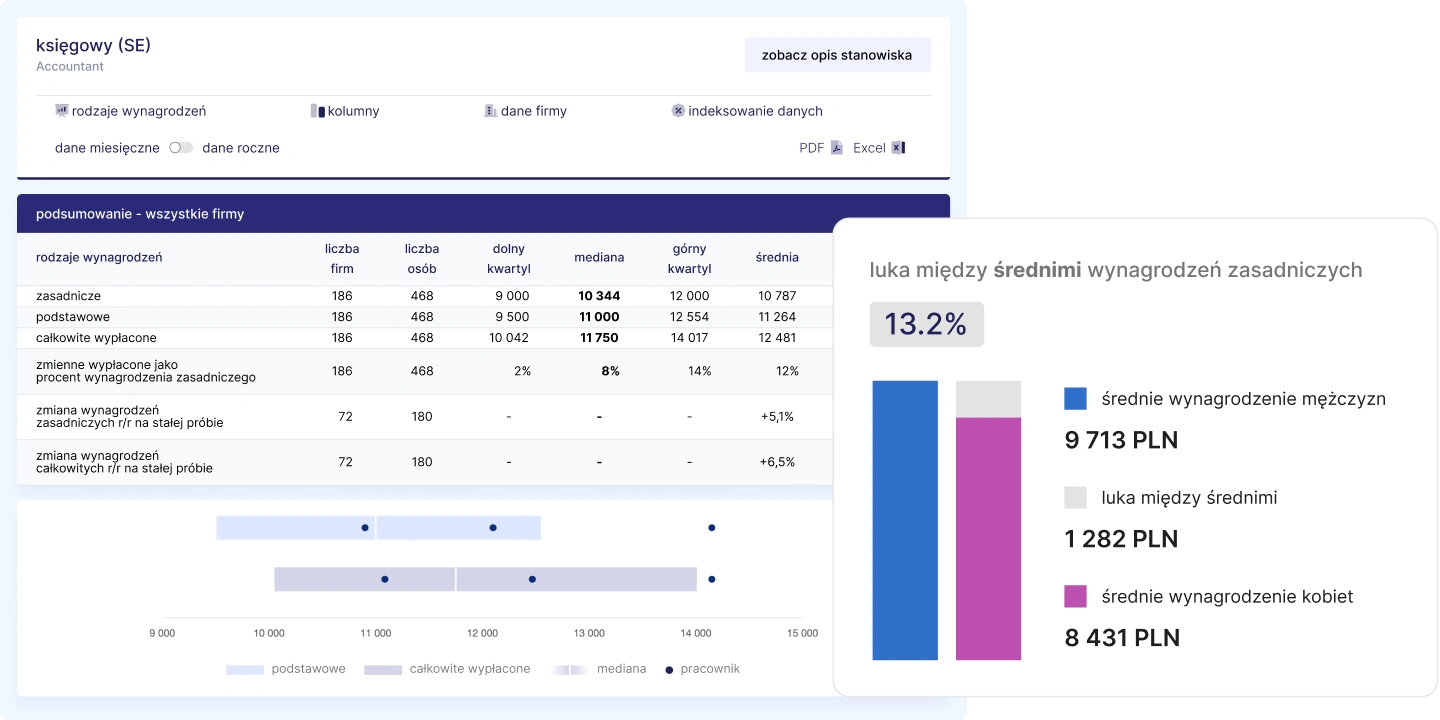Open the rodzaje wynagrodzeń menu label
This screenshot has width=1440, height=720.
click(x=139, y=111)
